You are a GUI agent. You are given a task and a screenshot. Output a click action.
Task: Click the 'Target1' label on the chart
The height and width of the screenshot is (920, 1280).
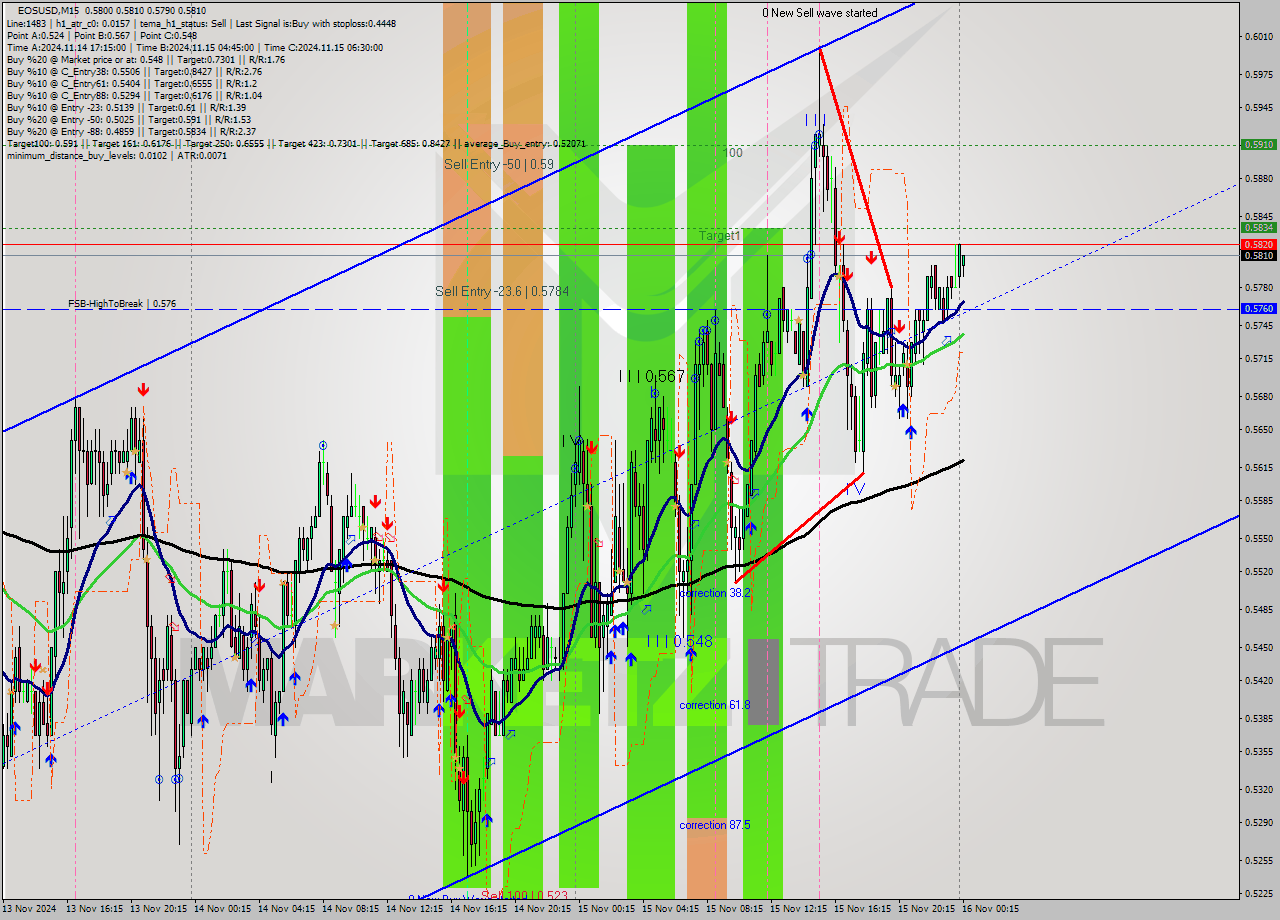click(x=720, y=236)
